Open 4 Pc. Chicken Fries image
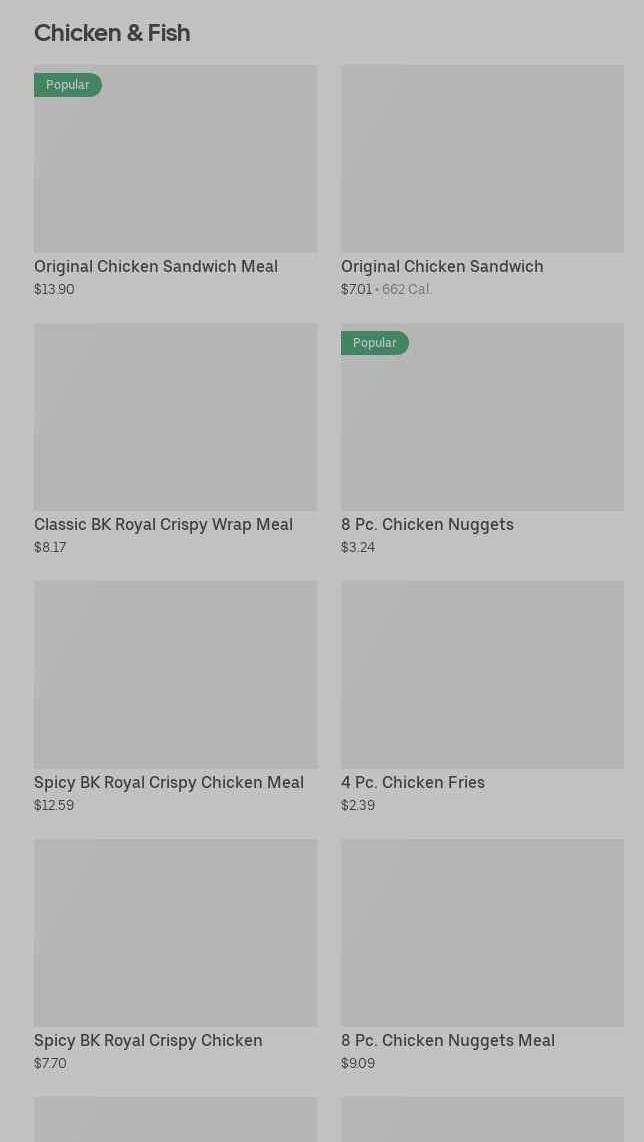Screen dimensions: 644x1142 click(x=482, y=675)
